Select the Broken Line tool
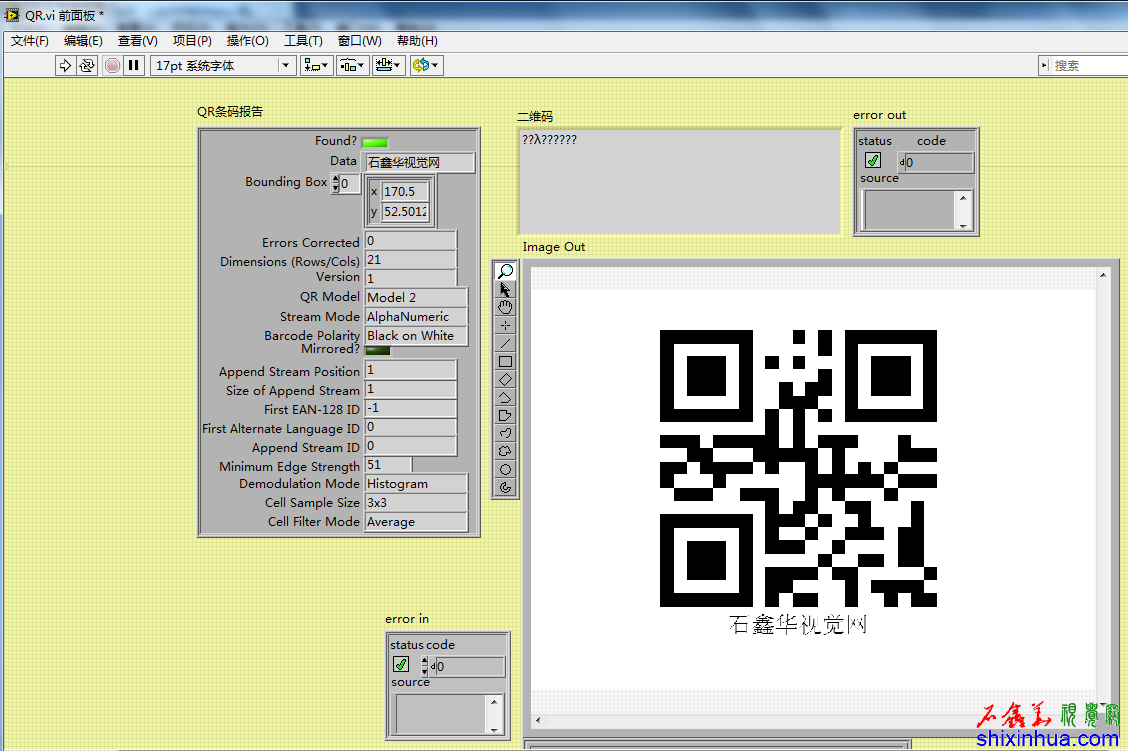Image resolution: width=1128 pixels, height=751 pixels. 505,397
